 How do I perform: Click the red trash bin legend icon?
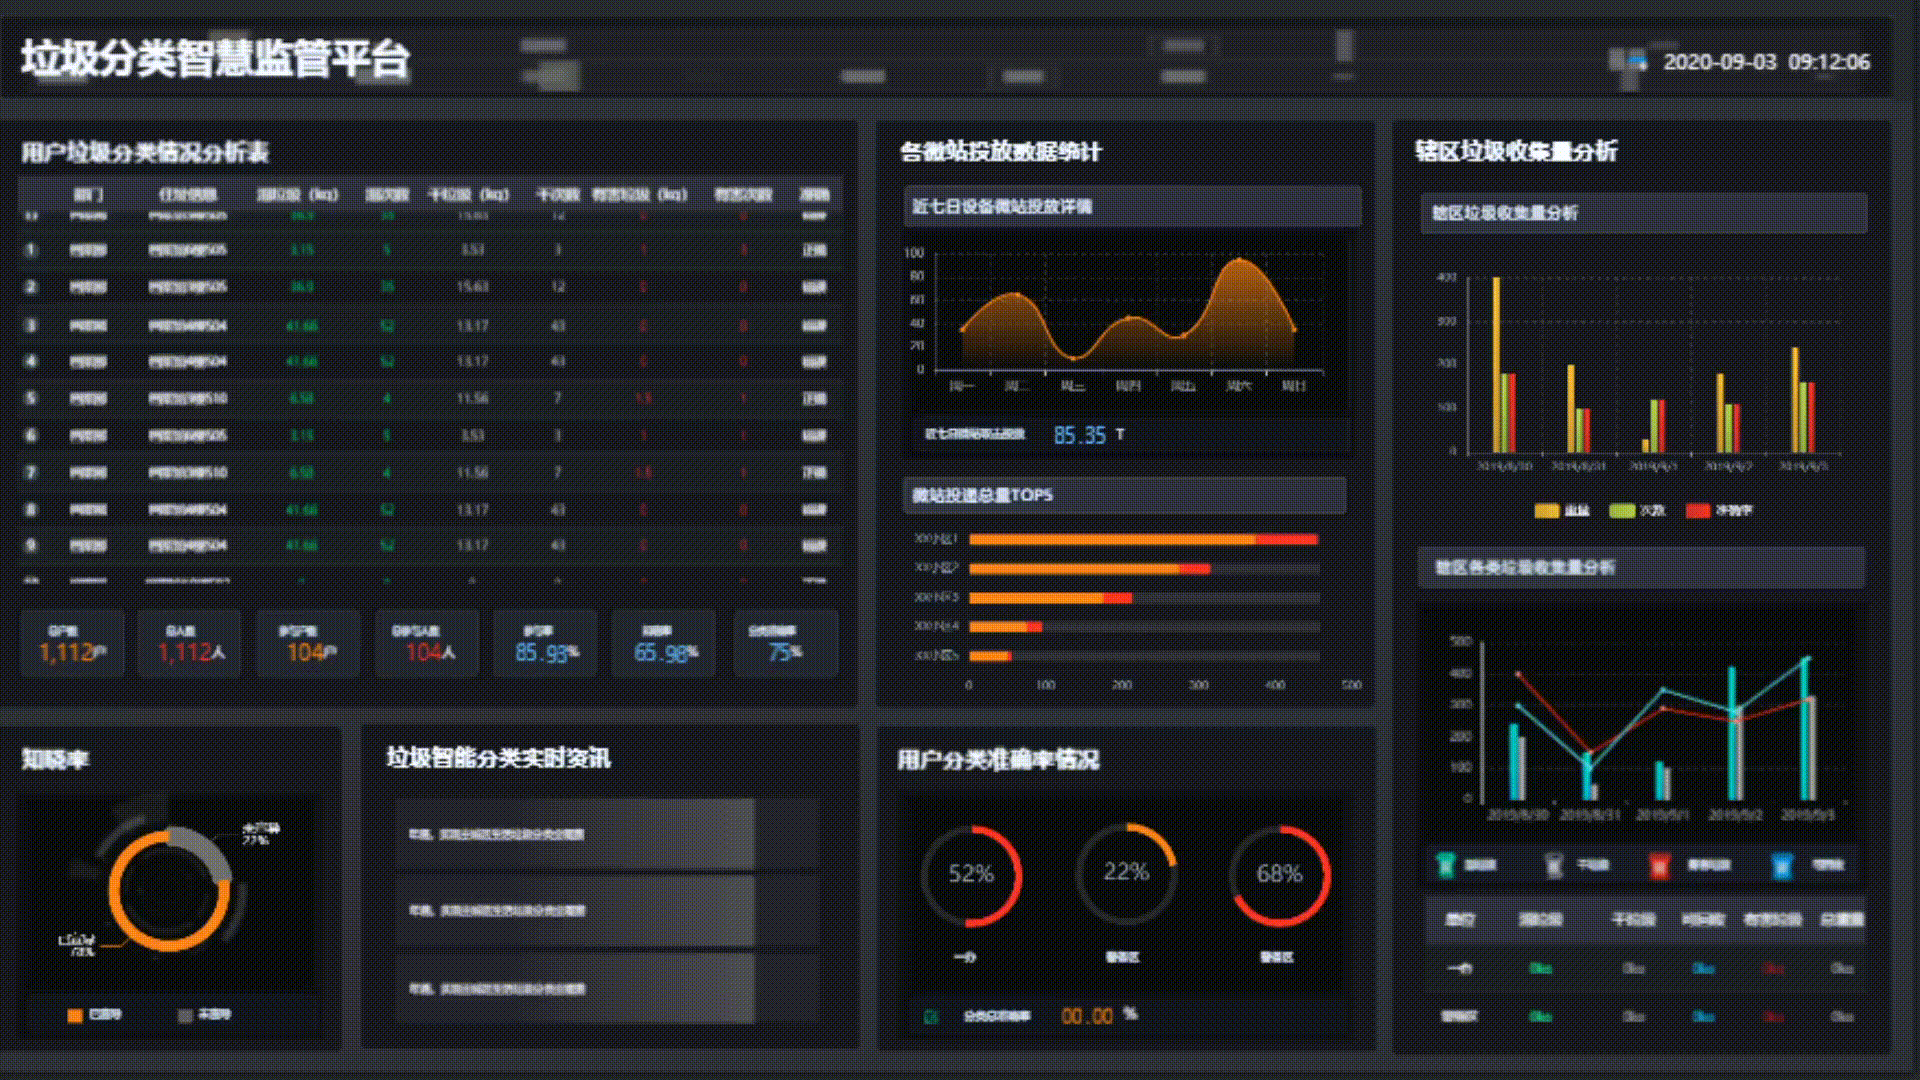click(1658, 865)
